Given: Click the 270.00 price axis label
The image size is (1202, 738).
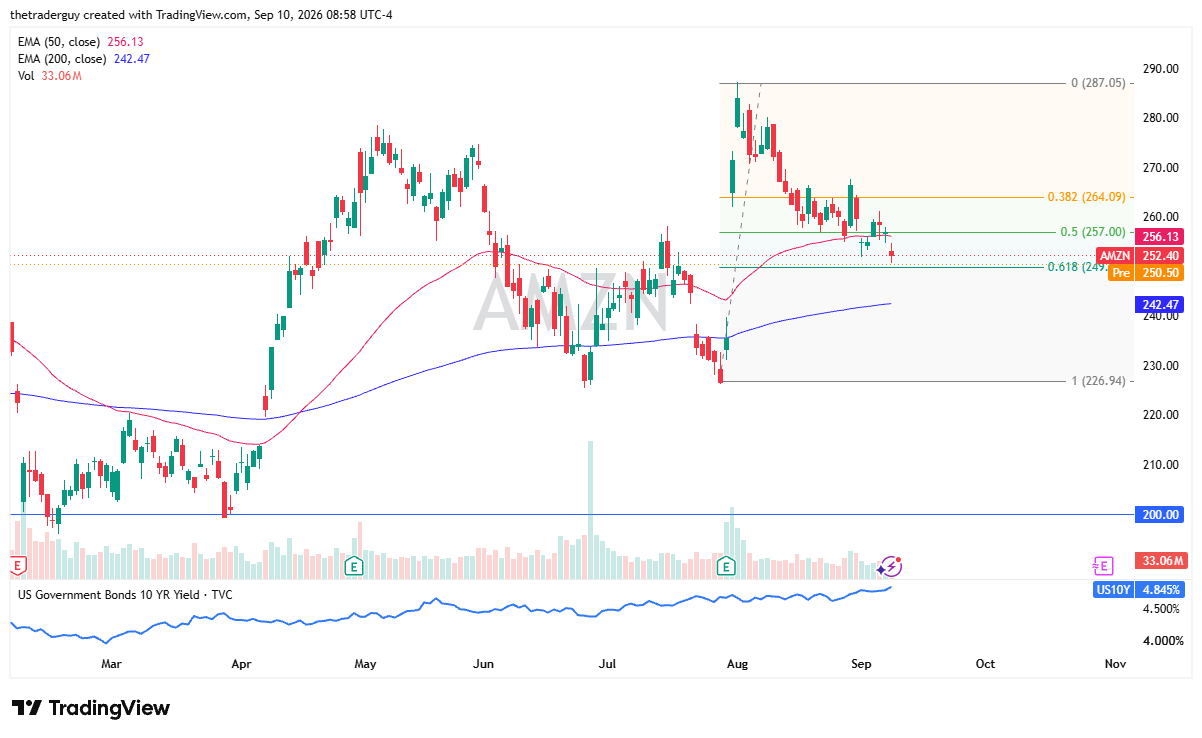Looking at the screenshot, I should [x=1159, y=168].
